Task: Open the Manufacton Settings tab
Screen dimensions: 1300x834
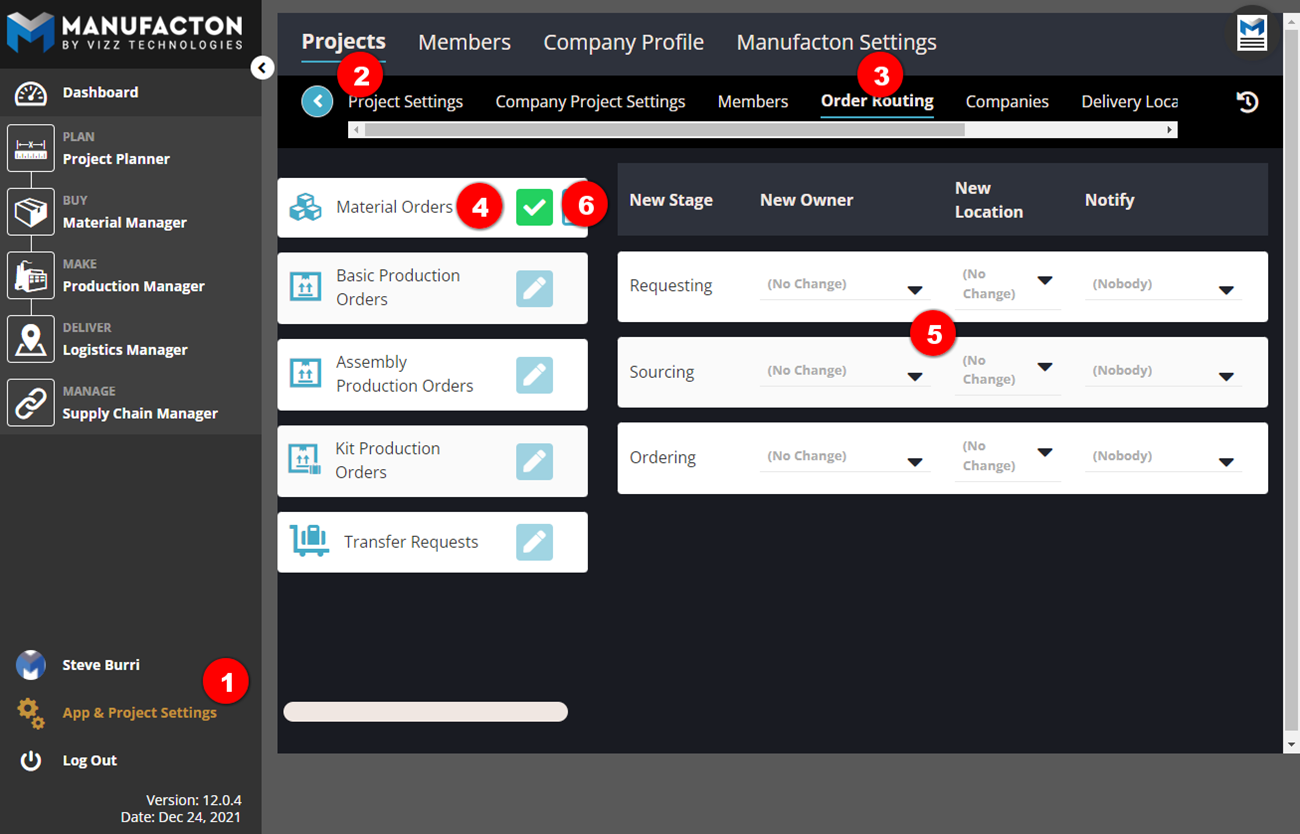Action: coord(836,43)
